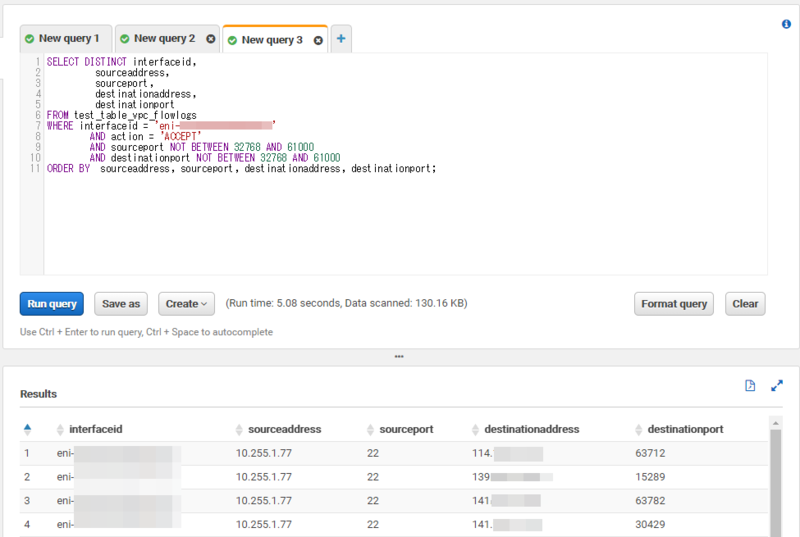Click scrollbar up arrow in results

click(x=776, y=423)
